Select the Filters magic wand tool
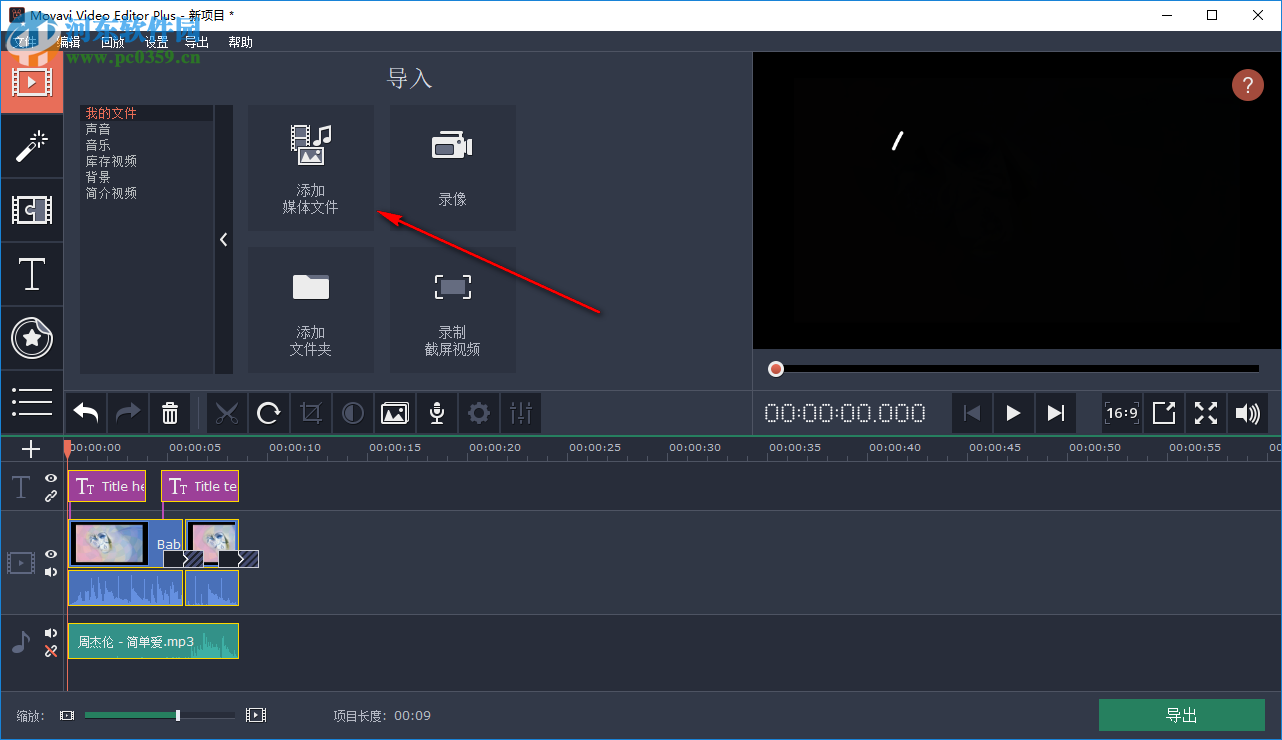Viewport: 1282px width, 740px height. coord(32,146)
